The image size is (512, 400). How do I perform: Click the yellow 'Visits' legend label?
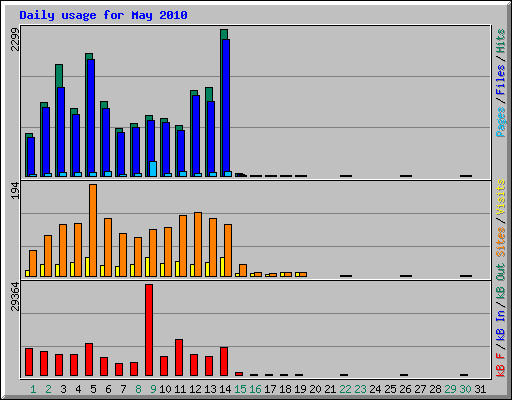500,198
